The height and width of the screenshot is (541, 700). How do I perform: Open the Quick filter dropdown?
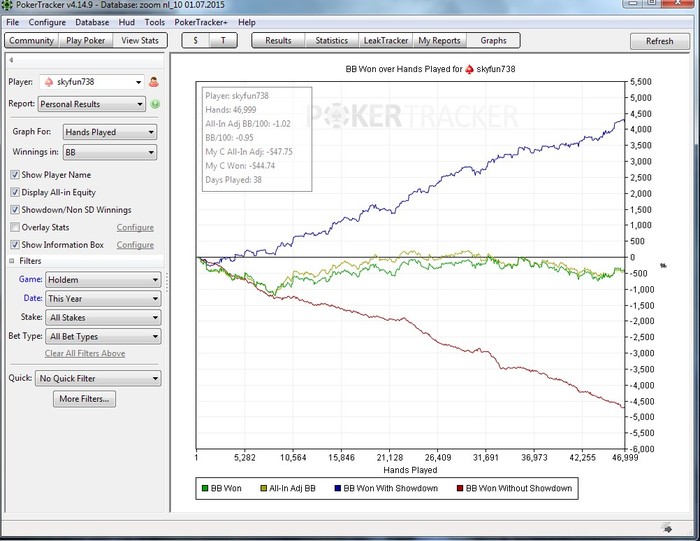(x=98, y=379)
